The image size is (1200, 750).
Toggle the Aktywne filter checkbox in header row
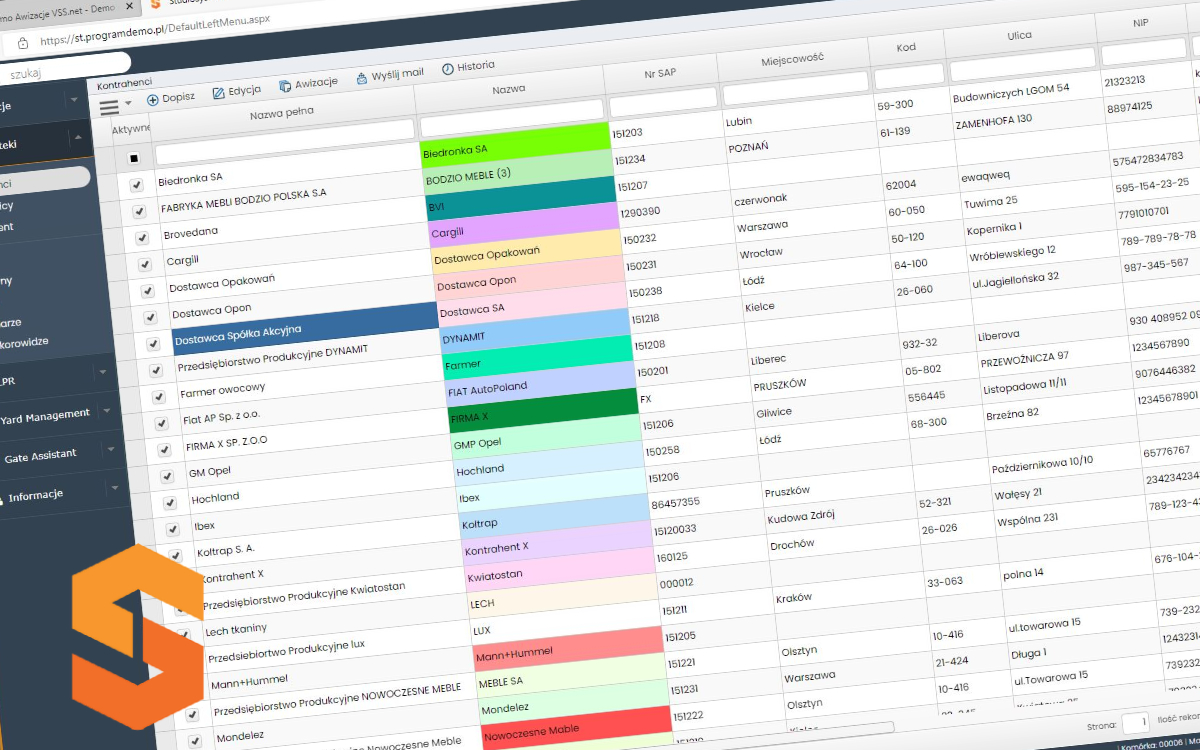[134, 158]
